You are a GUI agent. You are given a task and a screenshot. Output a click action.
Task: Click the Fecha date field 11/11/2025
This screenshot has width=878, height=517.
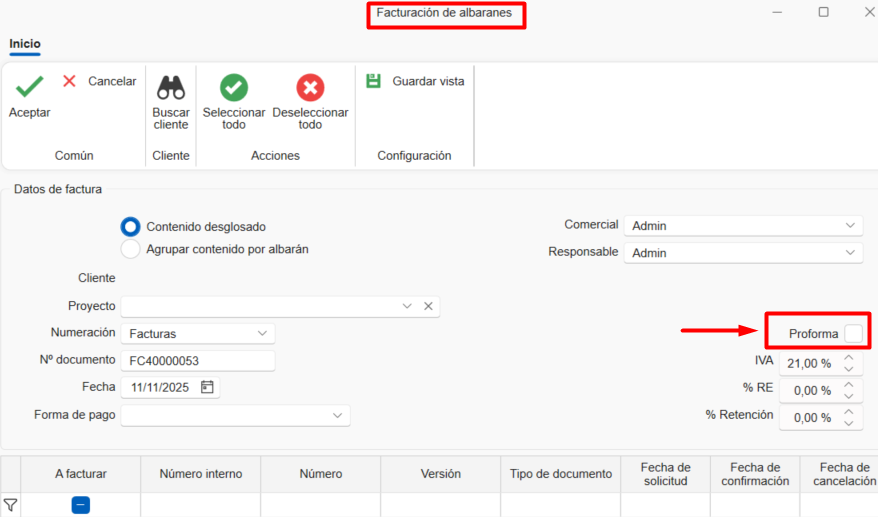click(x=170, y=387)
